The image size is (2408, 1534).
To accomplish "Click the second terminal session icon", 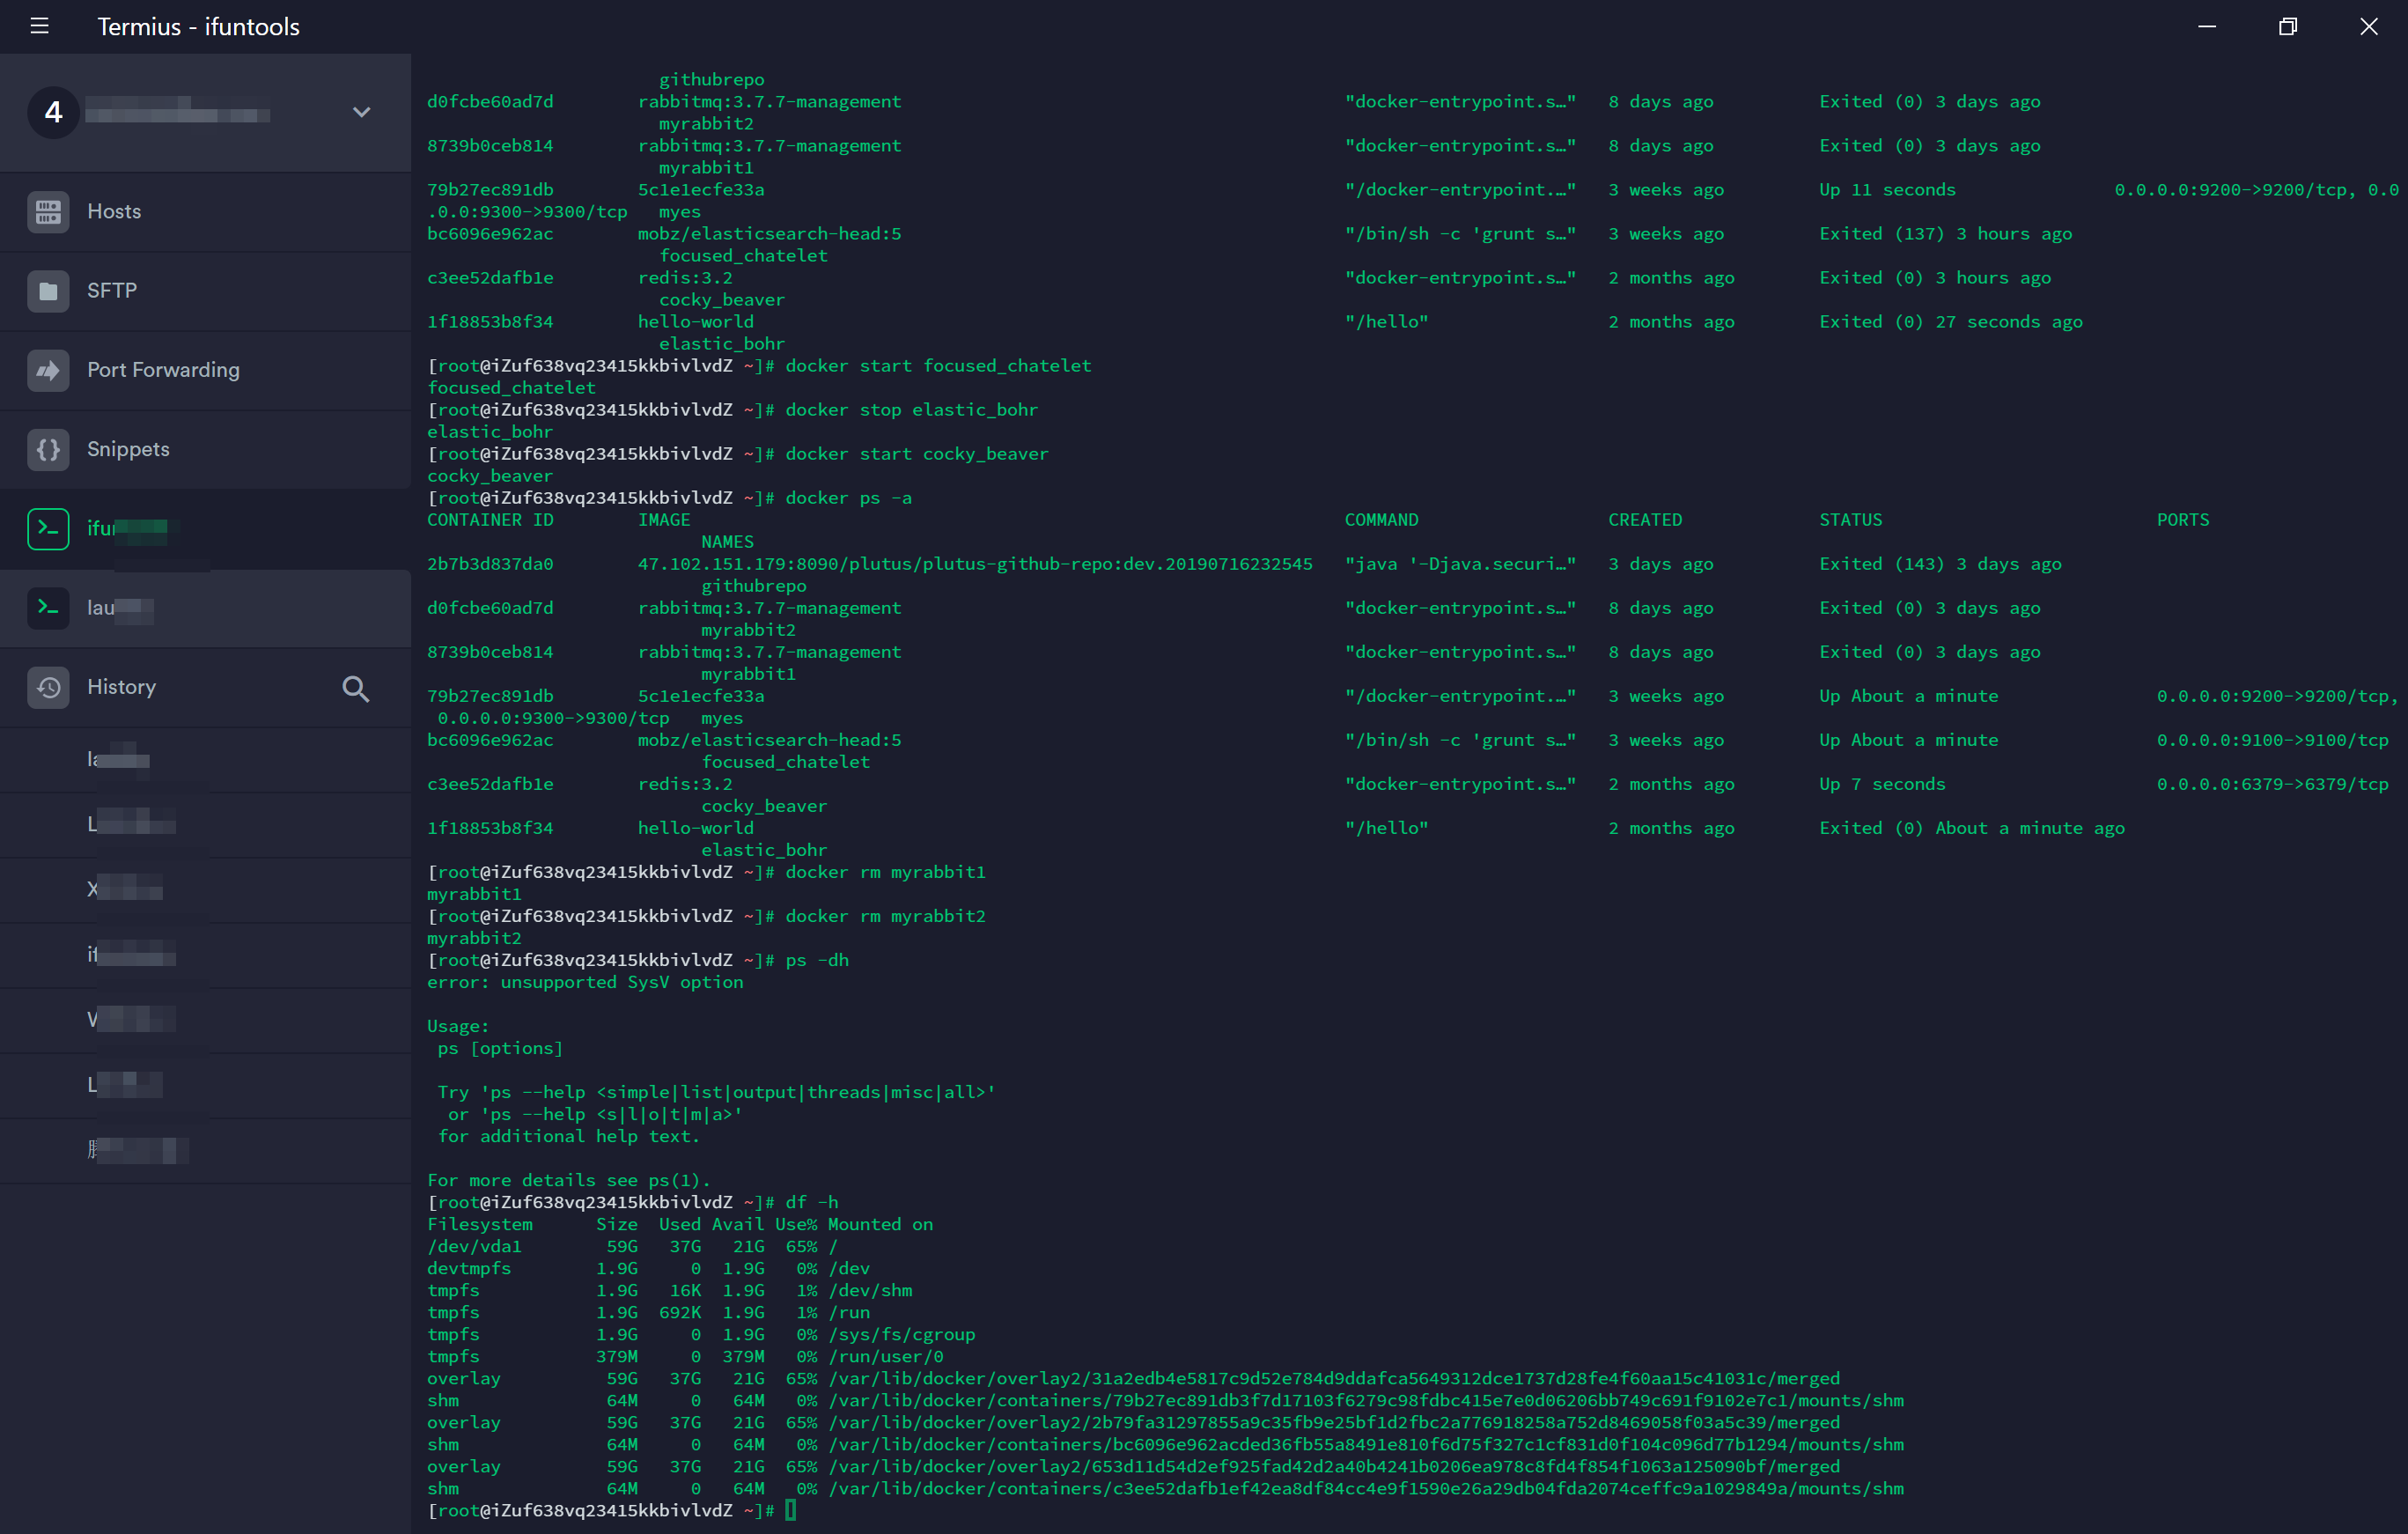I will coord(48,607).
